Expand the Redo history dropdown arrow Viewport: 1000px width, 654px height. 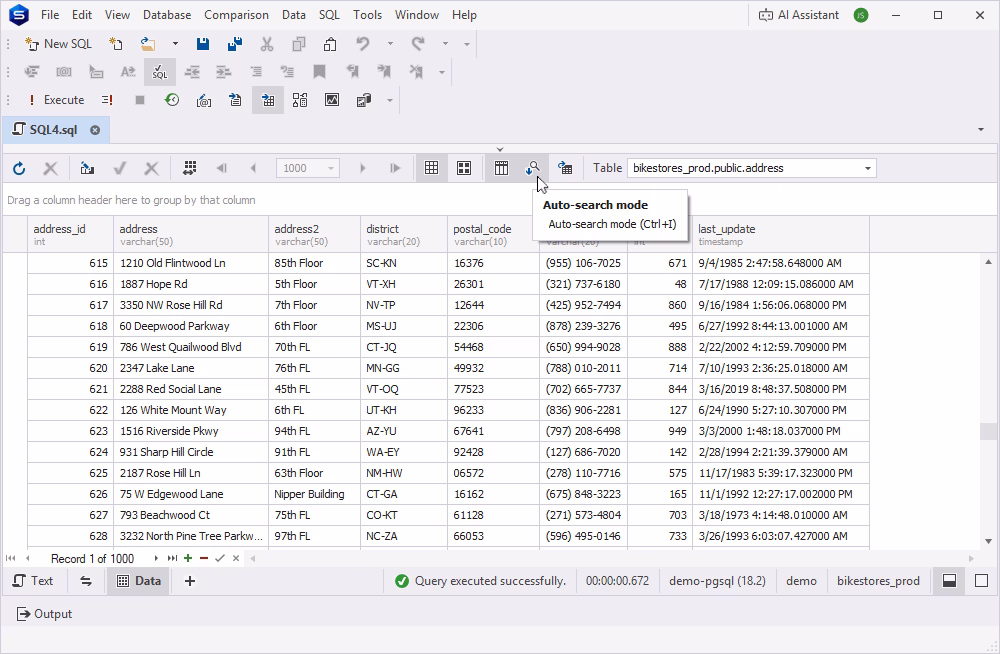445,44
